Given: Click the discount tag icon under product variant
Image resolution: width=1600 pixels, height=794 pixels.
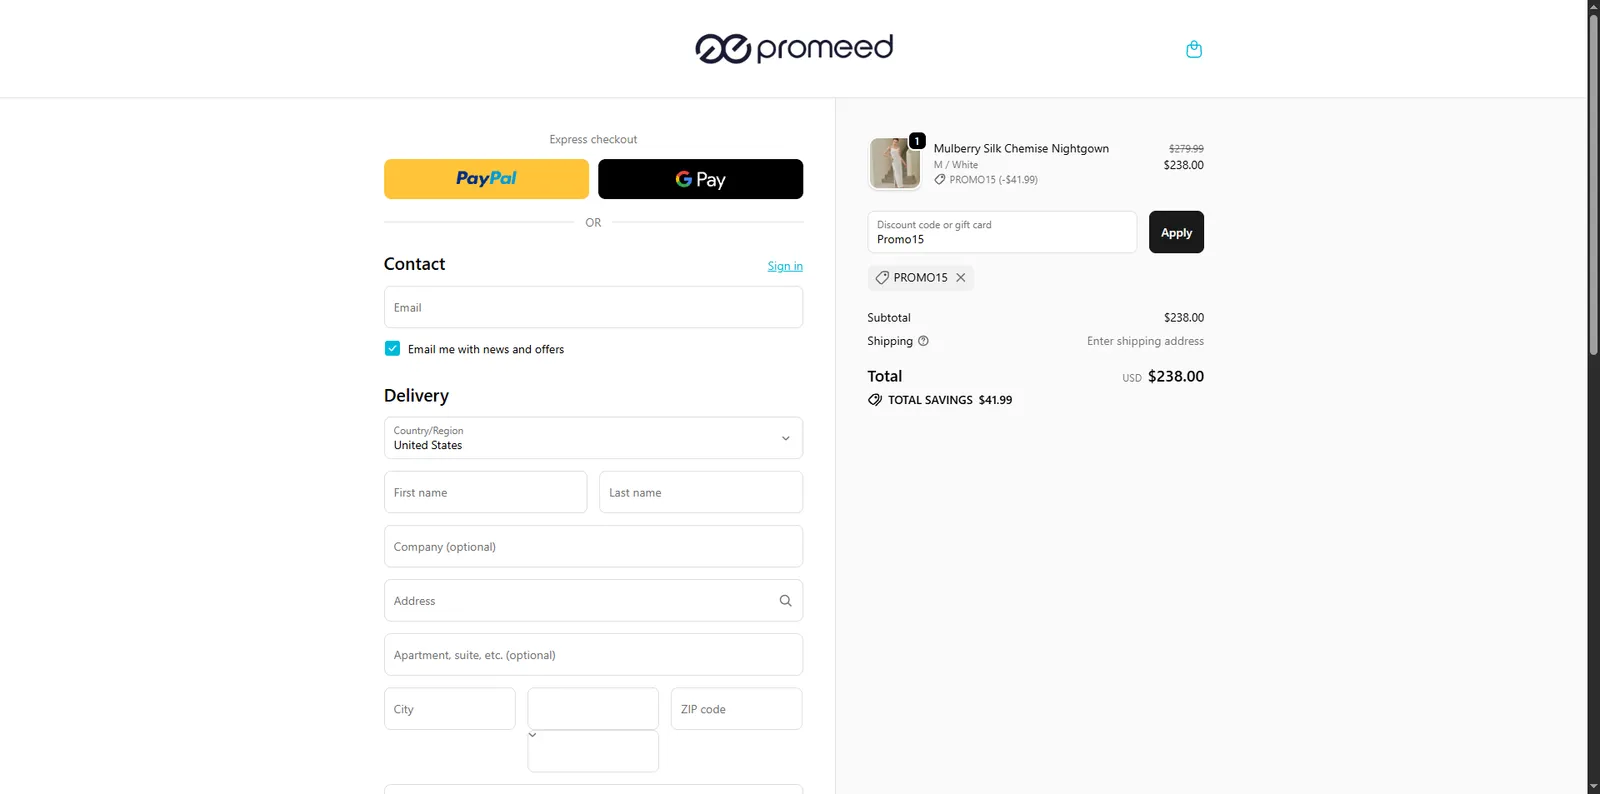Looking at the screenshot, I should pyautogui.click(x=939, y=179).
